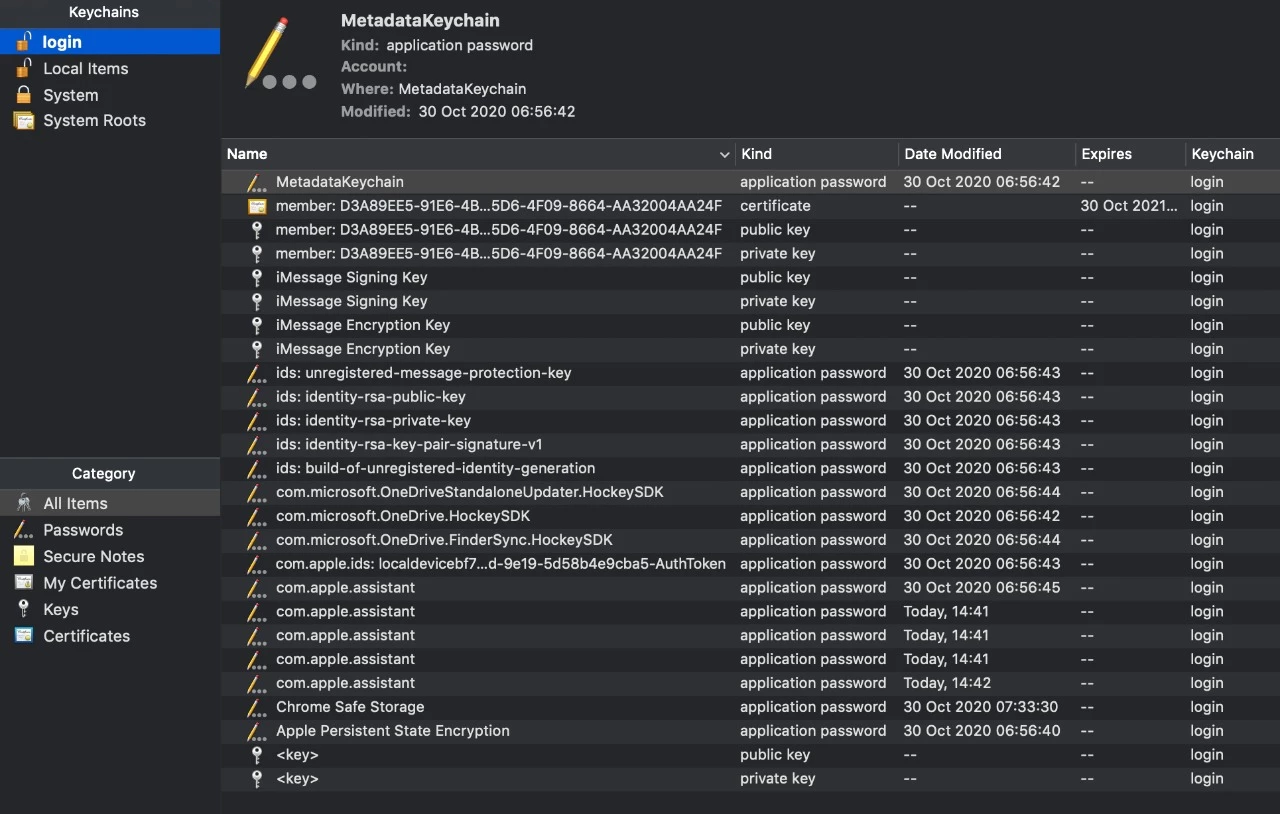The image size is (1280, 814).
Task: Select the Apple Persistent State Encryption entry
Action: [750, 731]
